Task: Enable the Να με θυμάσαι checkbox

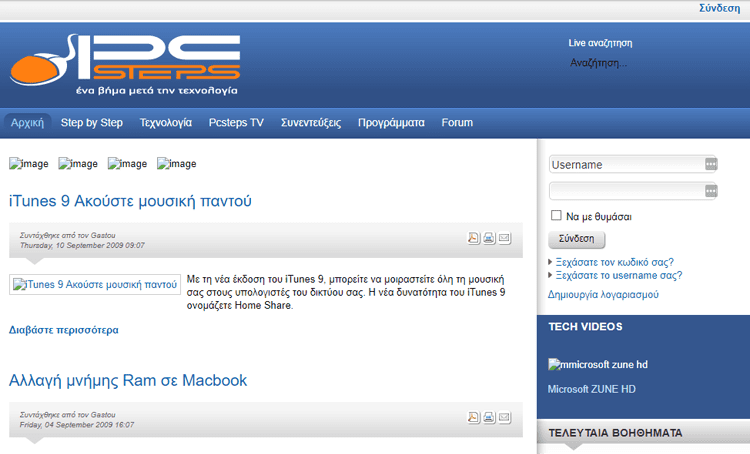Action: click(x=556, y=215)
